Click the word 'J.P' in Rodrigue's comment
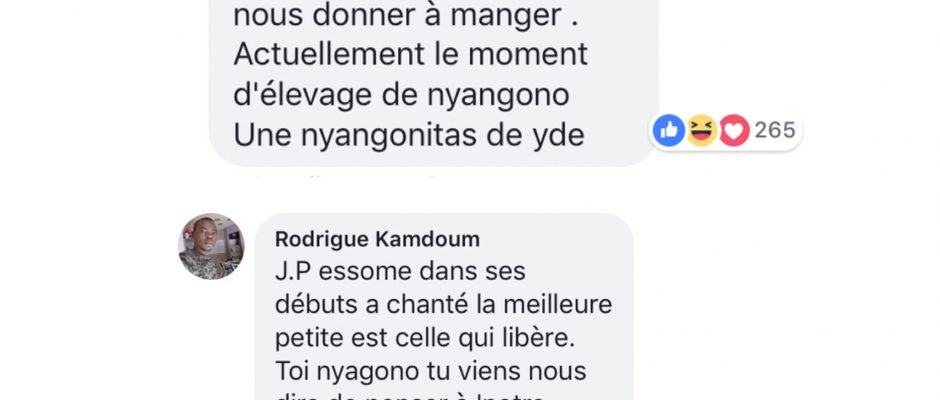The height and width of the screenshot is (400, 940). click(x=293, y=272)
